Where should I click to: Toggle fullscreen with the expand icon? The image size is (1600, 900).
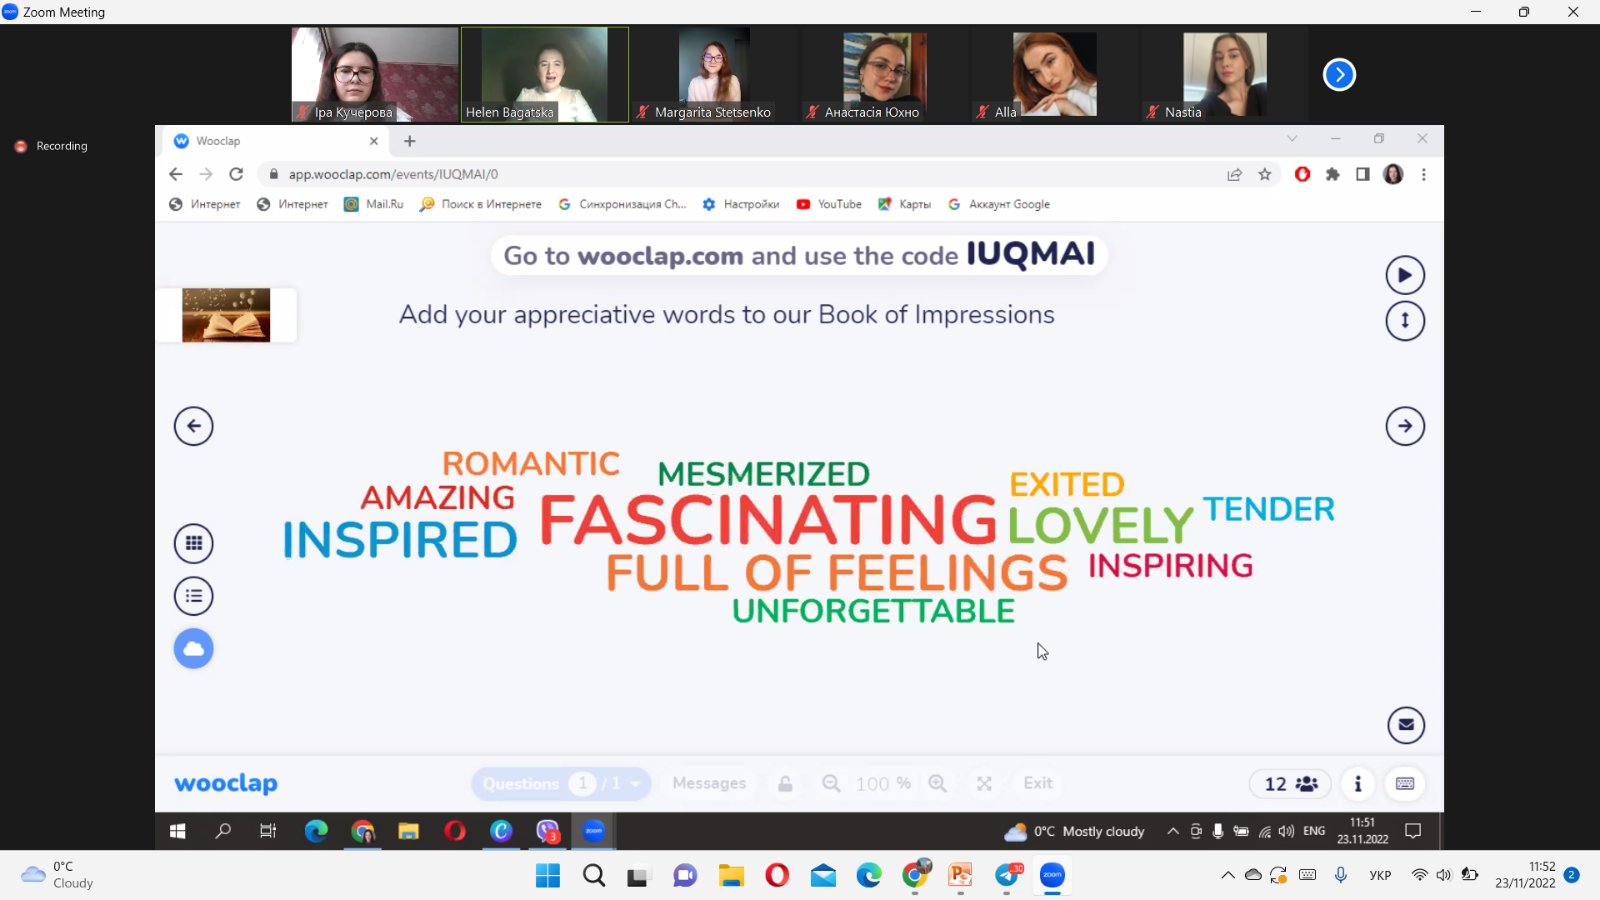coord(984,784)
